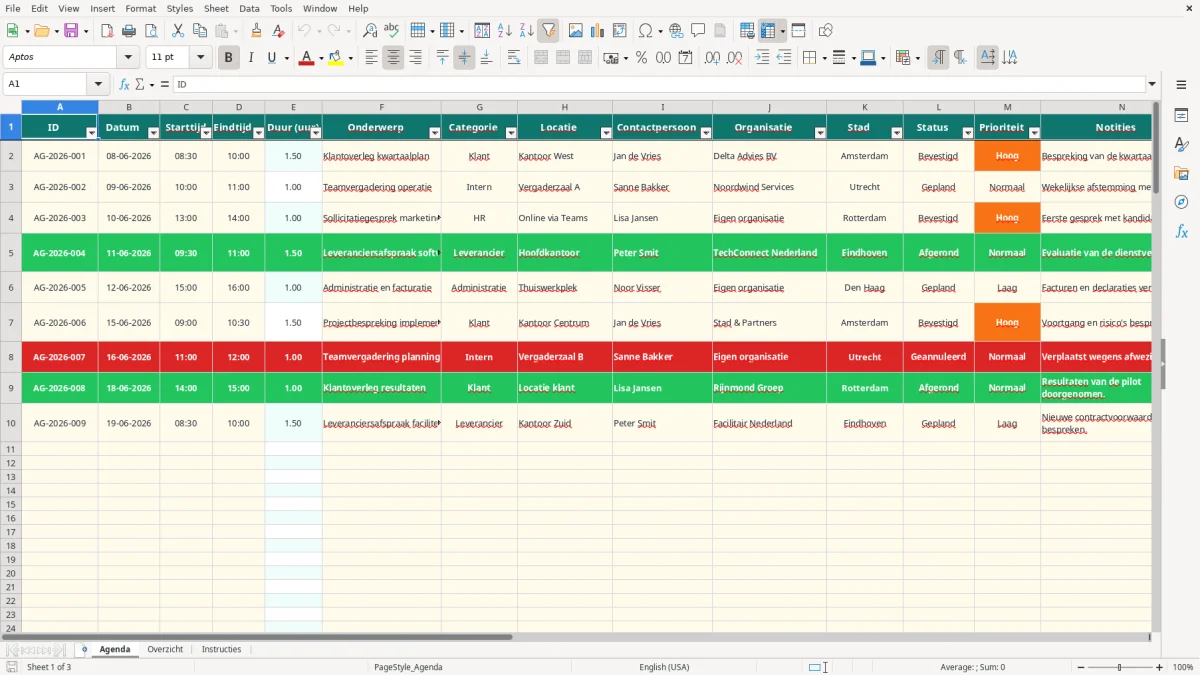Open the filter dropdown for the Stad column

click(x=897, y=133)
